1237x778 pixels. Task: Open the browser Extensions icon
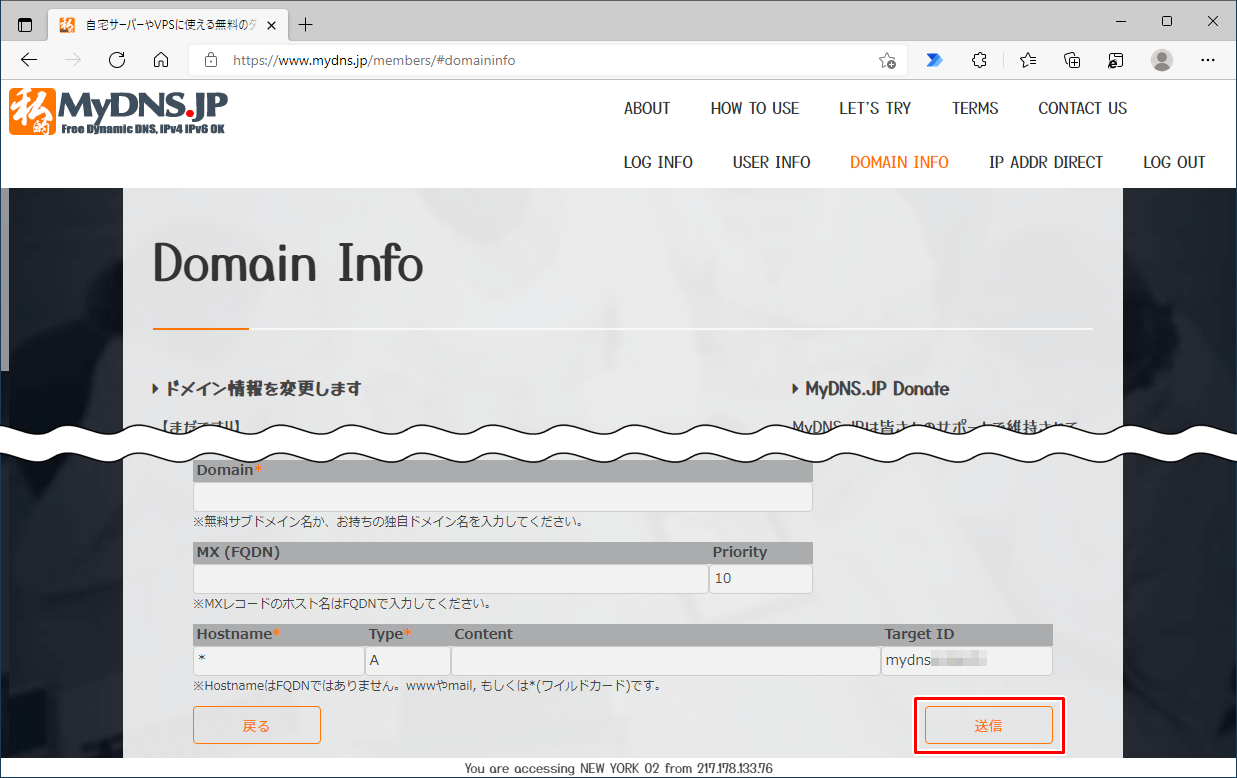click(x=979, y=60)
